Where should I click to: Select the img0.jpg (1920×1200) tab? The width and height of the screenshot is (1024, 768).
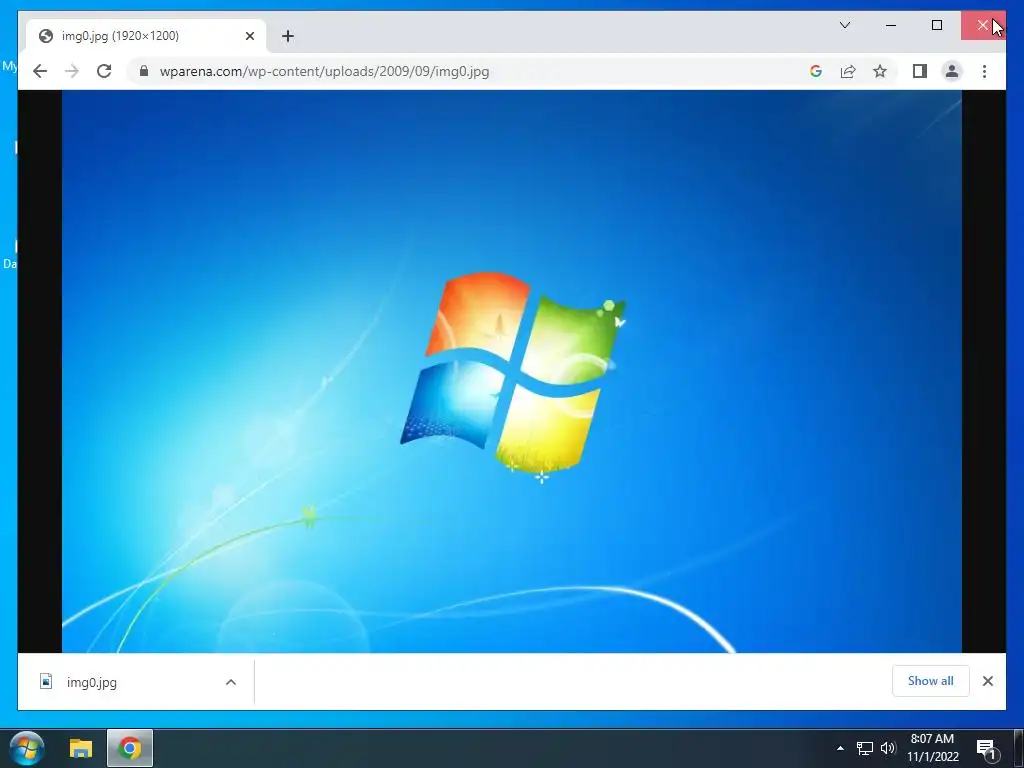coord(146,36)
